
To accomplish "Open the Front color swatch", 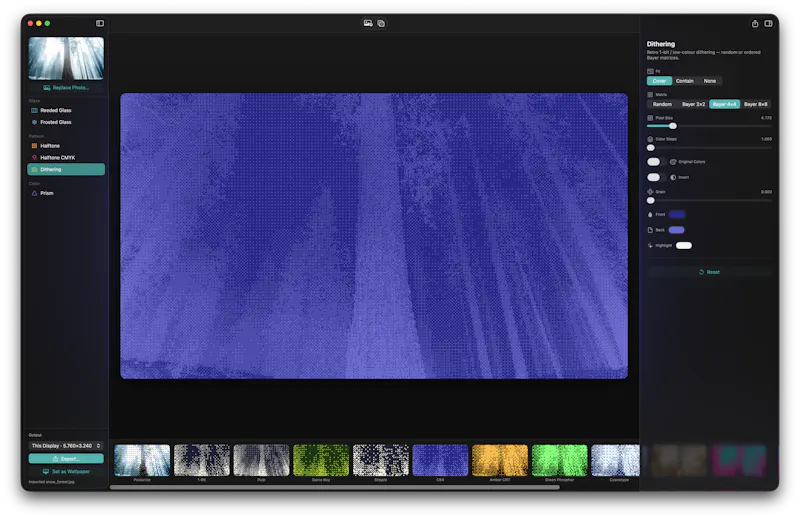I will [x=677, y=214].
